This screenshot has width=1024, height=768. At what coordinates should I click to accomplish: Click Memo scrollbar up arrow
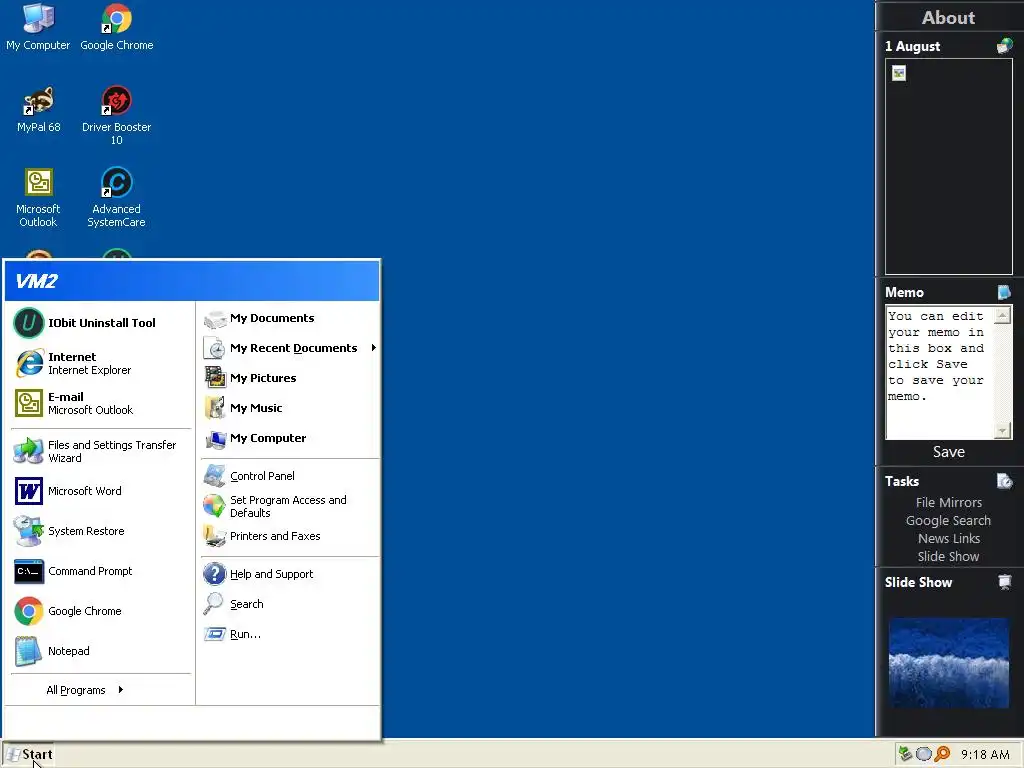(1002, 315)
